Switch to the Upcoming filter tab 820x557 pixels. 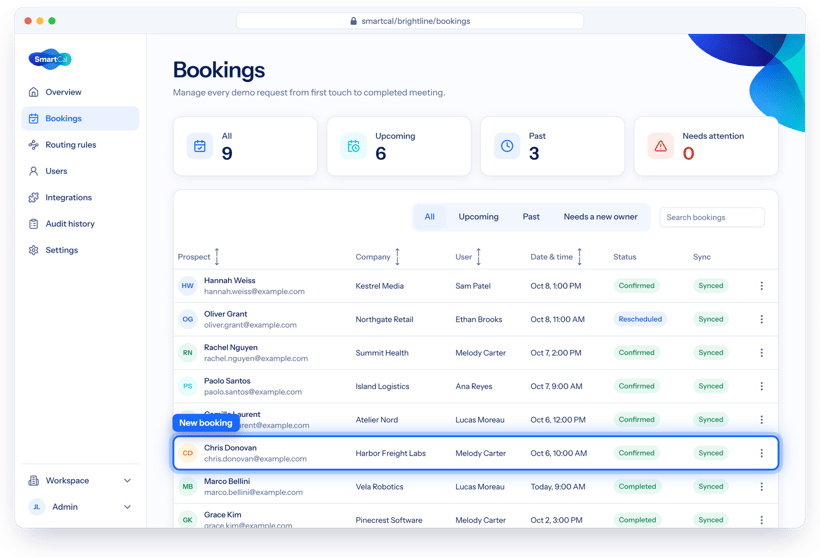(479, 217)
